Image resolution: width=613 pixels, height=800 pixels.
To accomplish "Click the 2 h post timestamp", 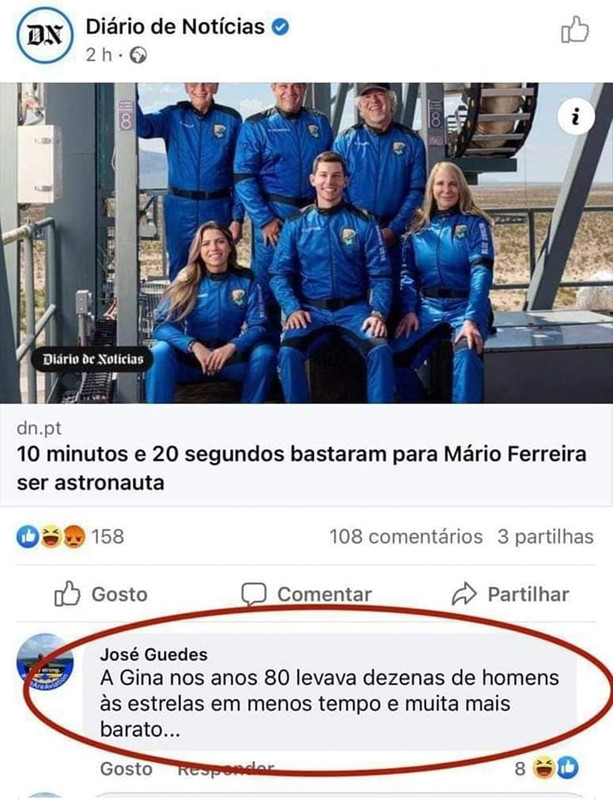I will pyautogui.click(x=99, y=55).
